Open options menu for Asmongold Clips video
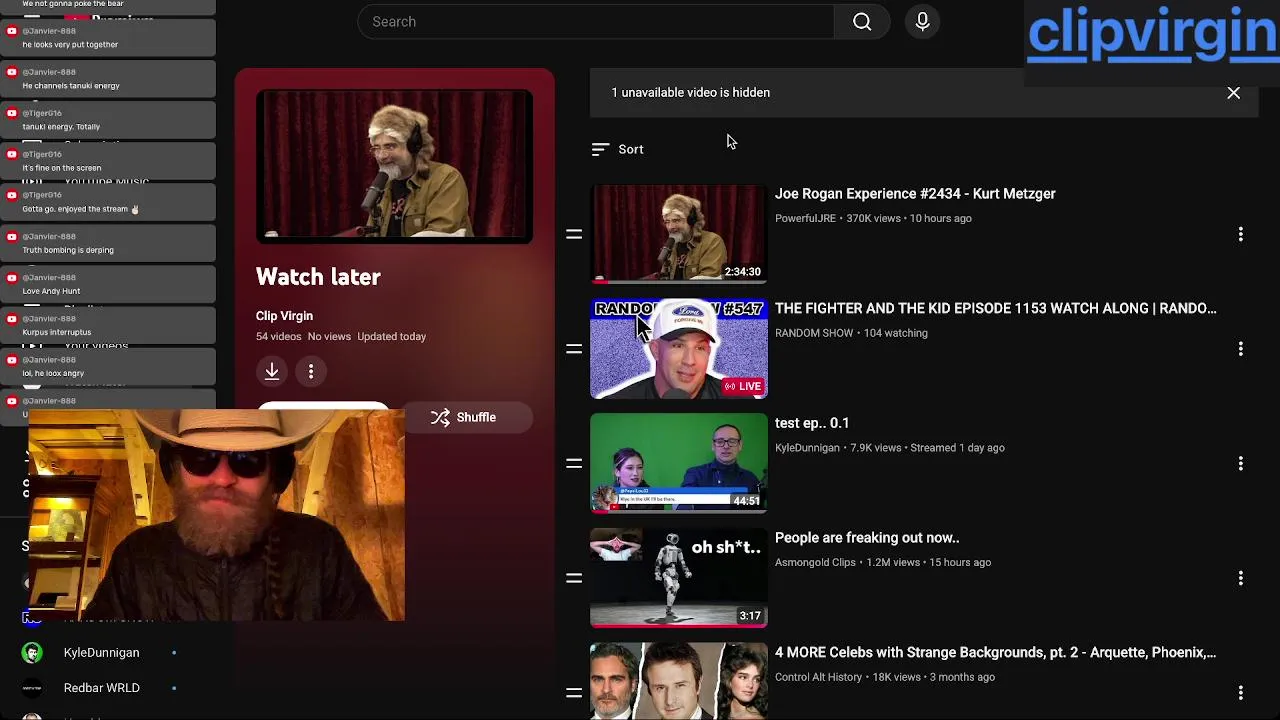 tap(1240, 578)
